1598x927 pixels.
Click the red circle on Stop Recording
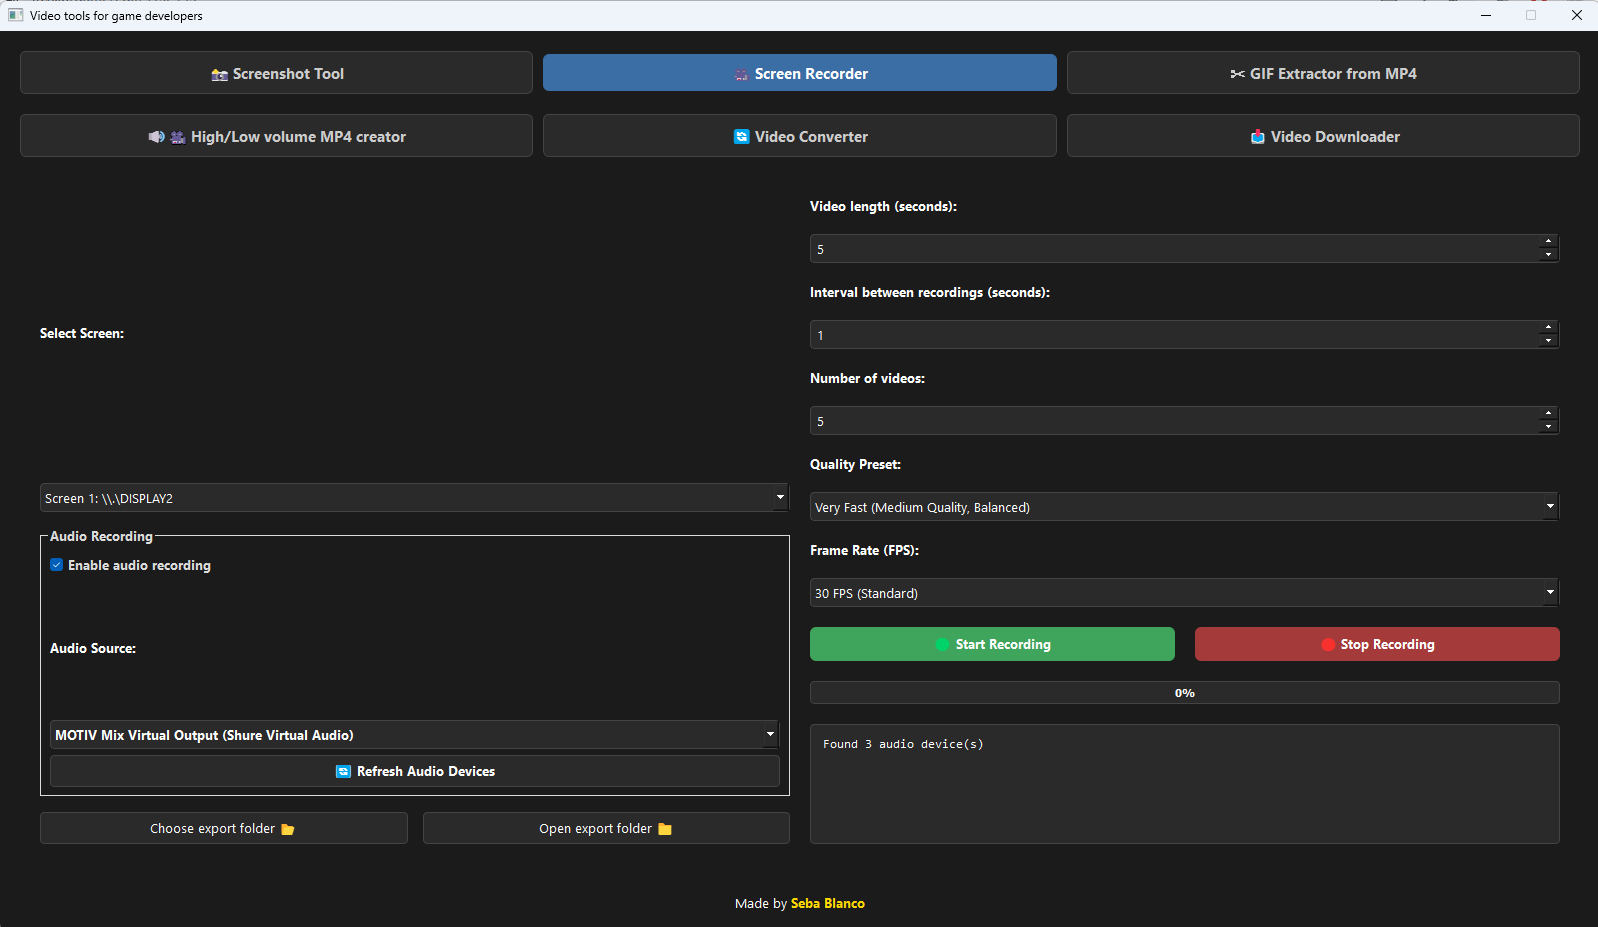(x=1328, y=645)
